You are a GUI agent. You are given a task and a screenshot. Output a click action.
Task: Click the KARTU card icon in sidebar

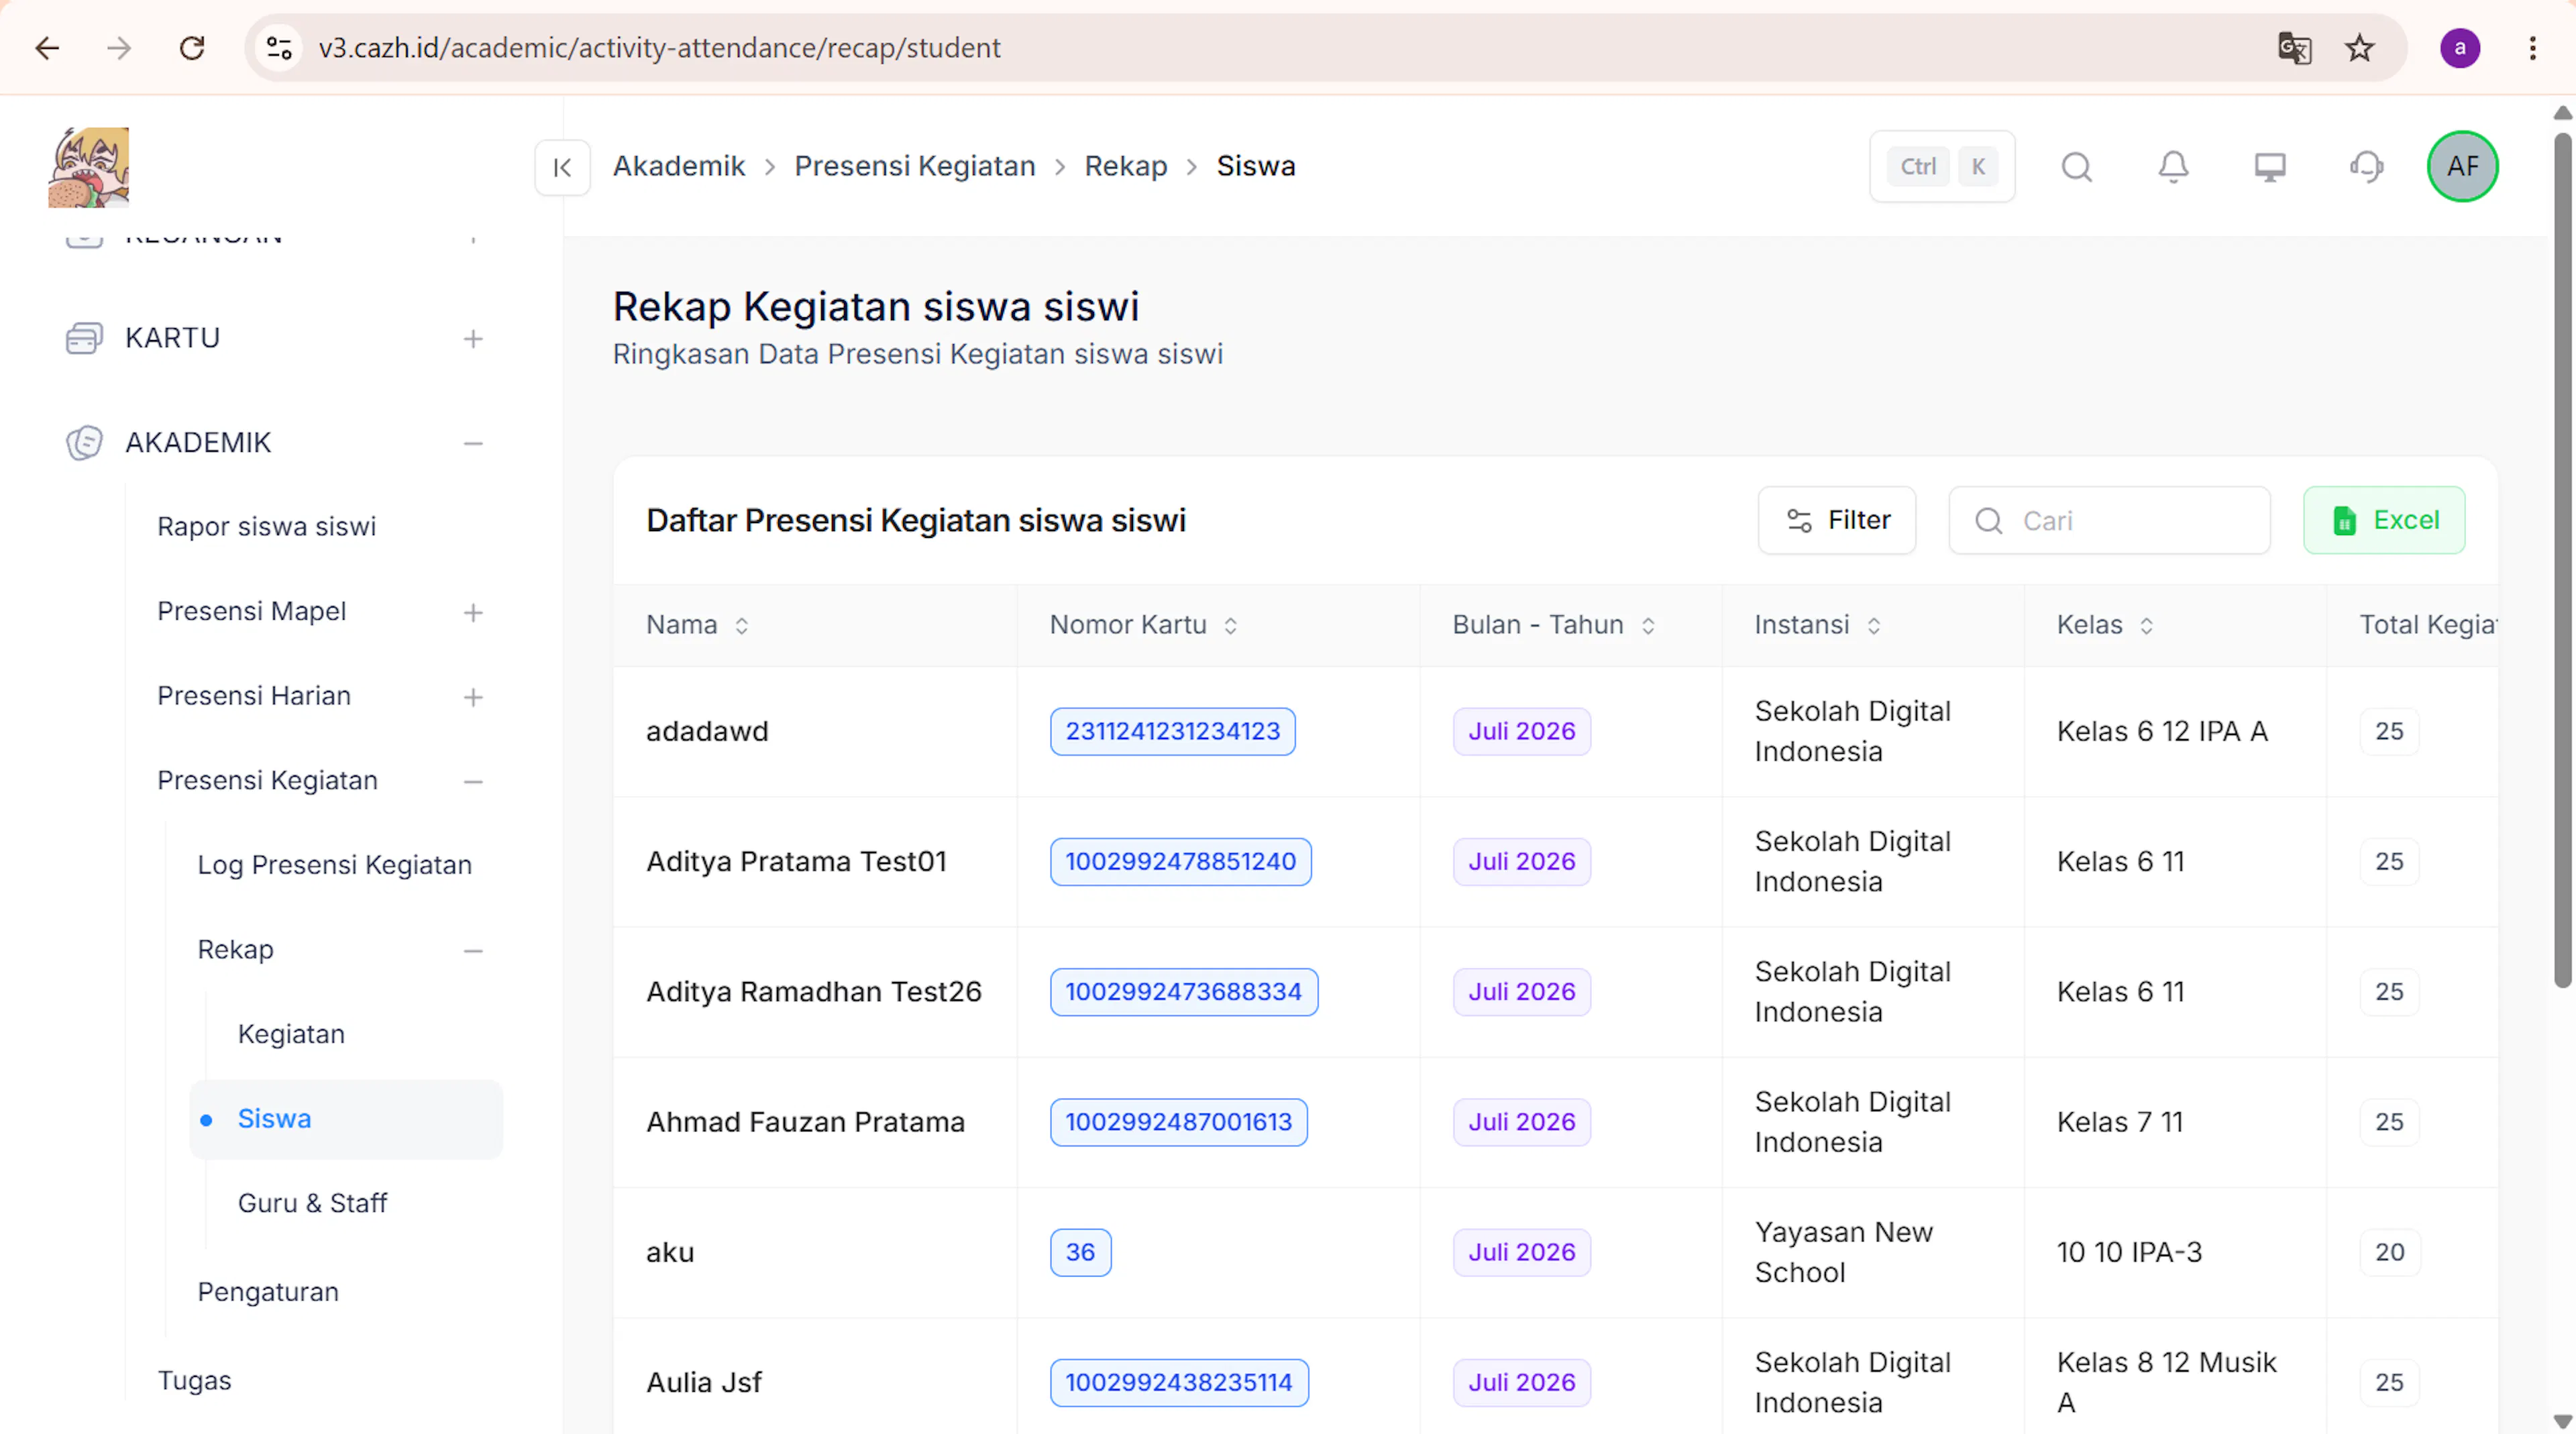(x=84, y=338)
